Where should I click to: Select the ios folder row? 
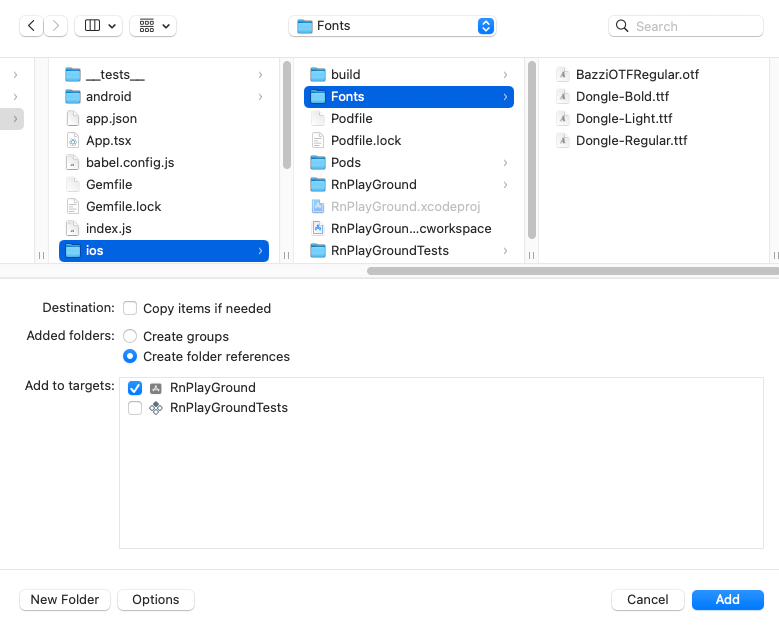(164, 250)
